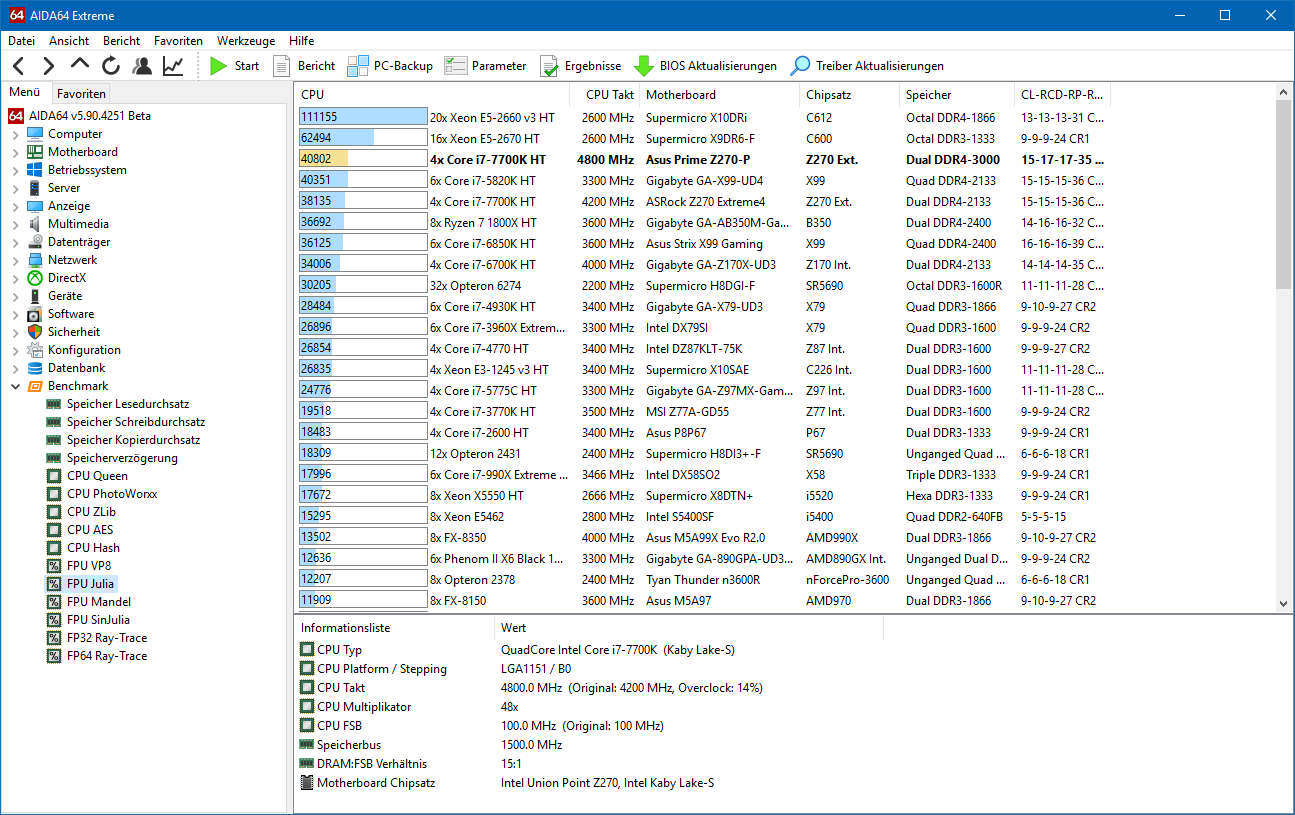Expand the Computer tree node
Screen dimensions: 1295x815
[15, 134]
